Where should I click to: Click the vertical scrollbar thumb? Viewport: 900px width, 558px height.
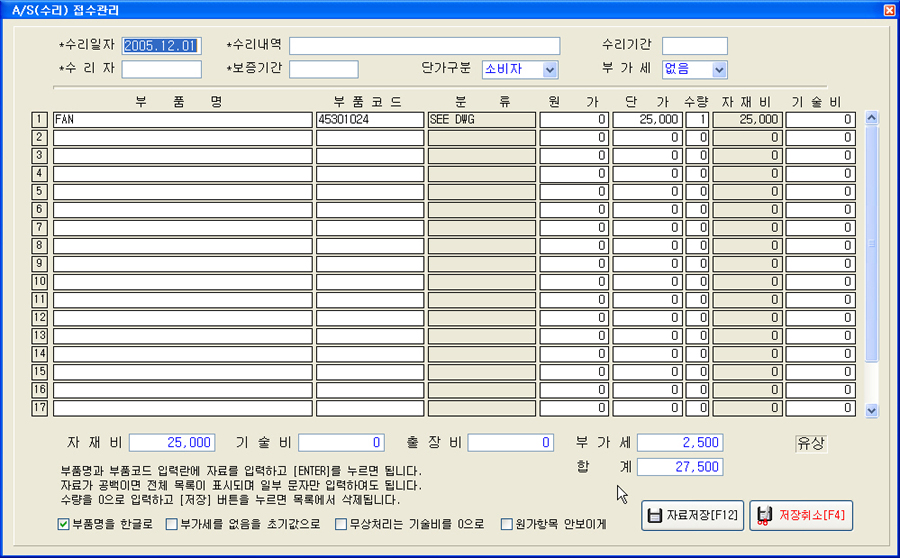click(x=871, y=244)
